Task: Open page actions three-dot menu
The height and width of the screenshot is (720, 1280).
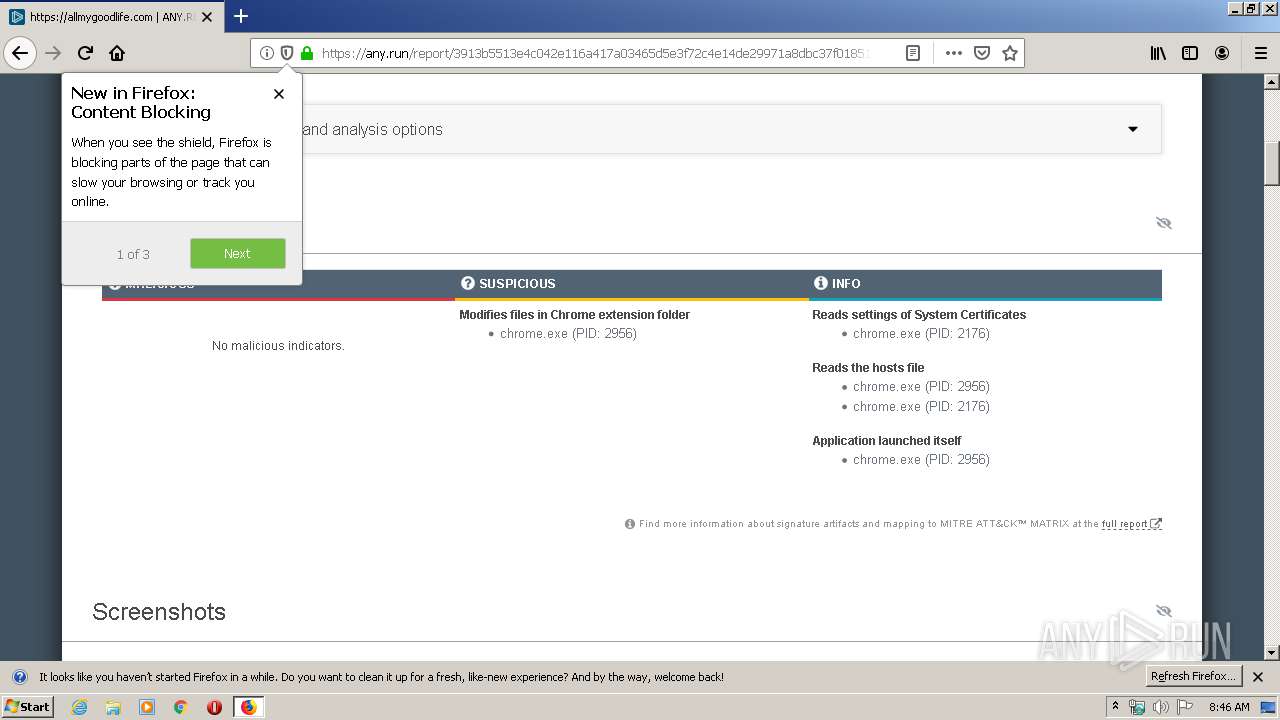Action: pos(954,53)
